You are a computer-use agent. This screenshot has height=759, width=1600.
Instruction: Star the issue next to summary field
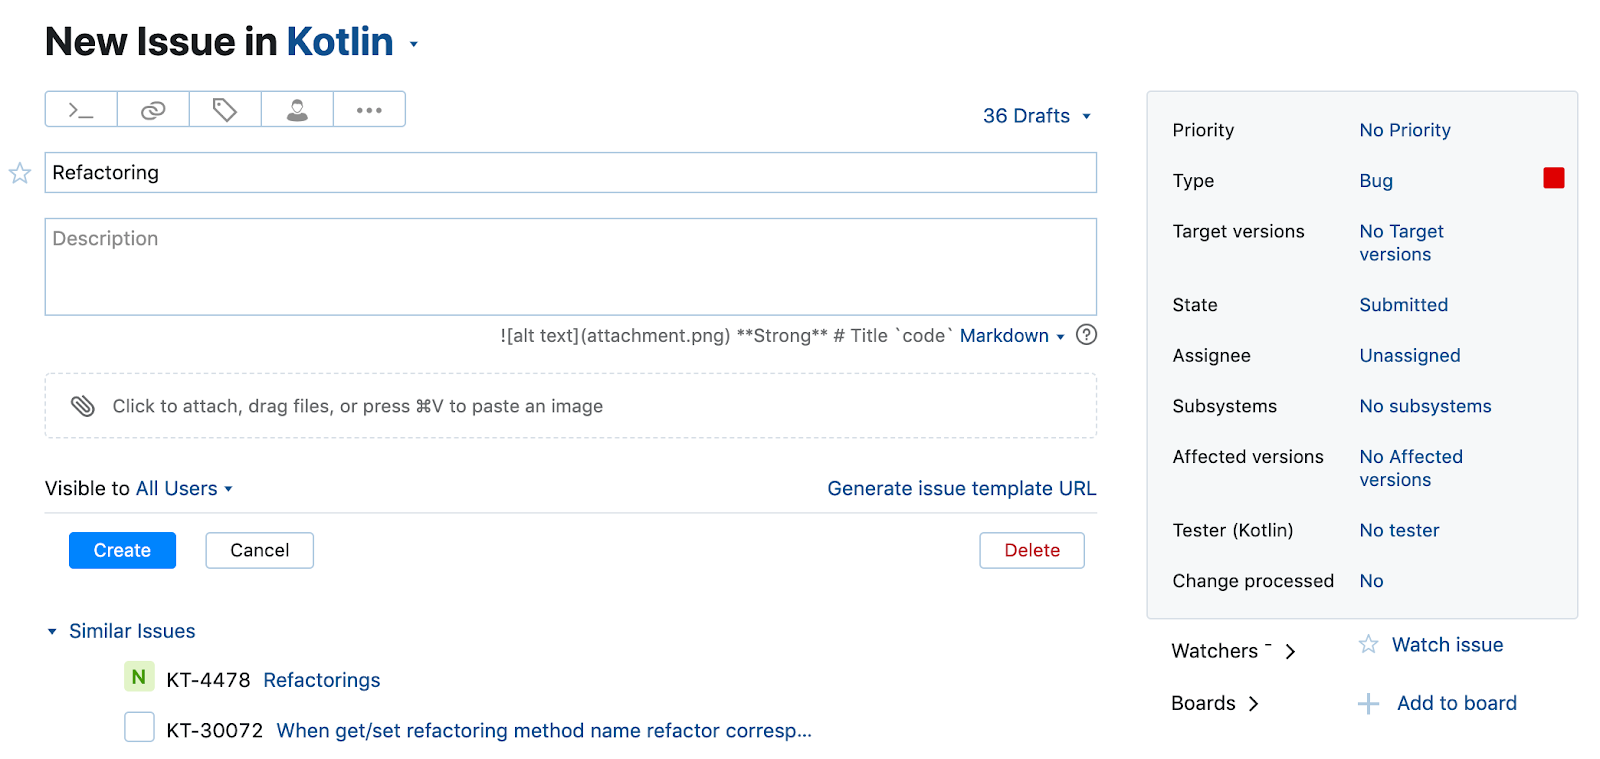click(20, 173)
